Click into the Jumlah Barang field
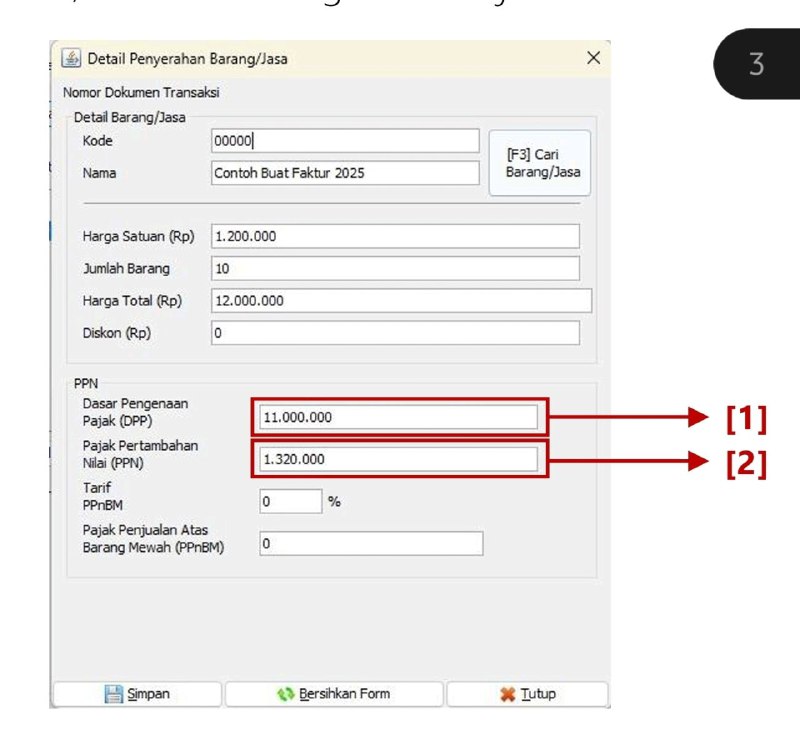Screen dimensions: 800x753 click(395, 269)
